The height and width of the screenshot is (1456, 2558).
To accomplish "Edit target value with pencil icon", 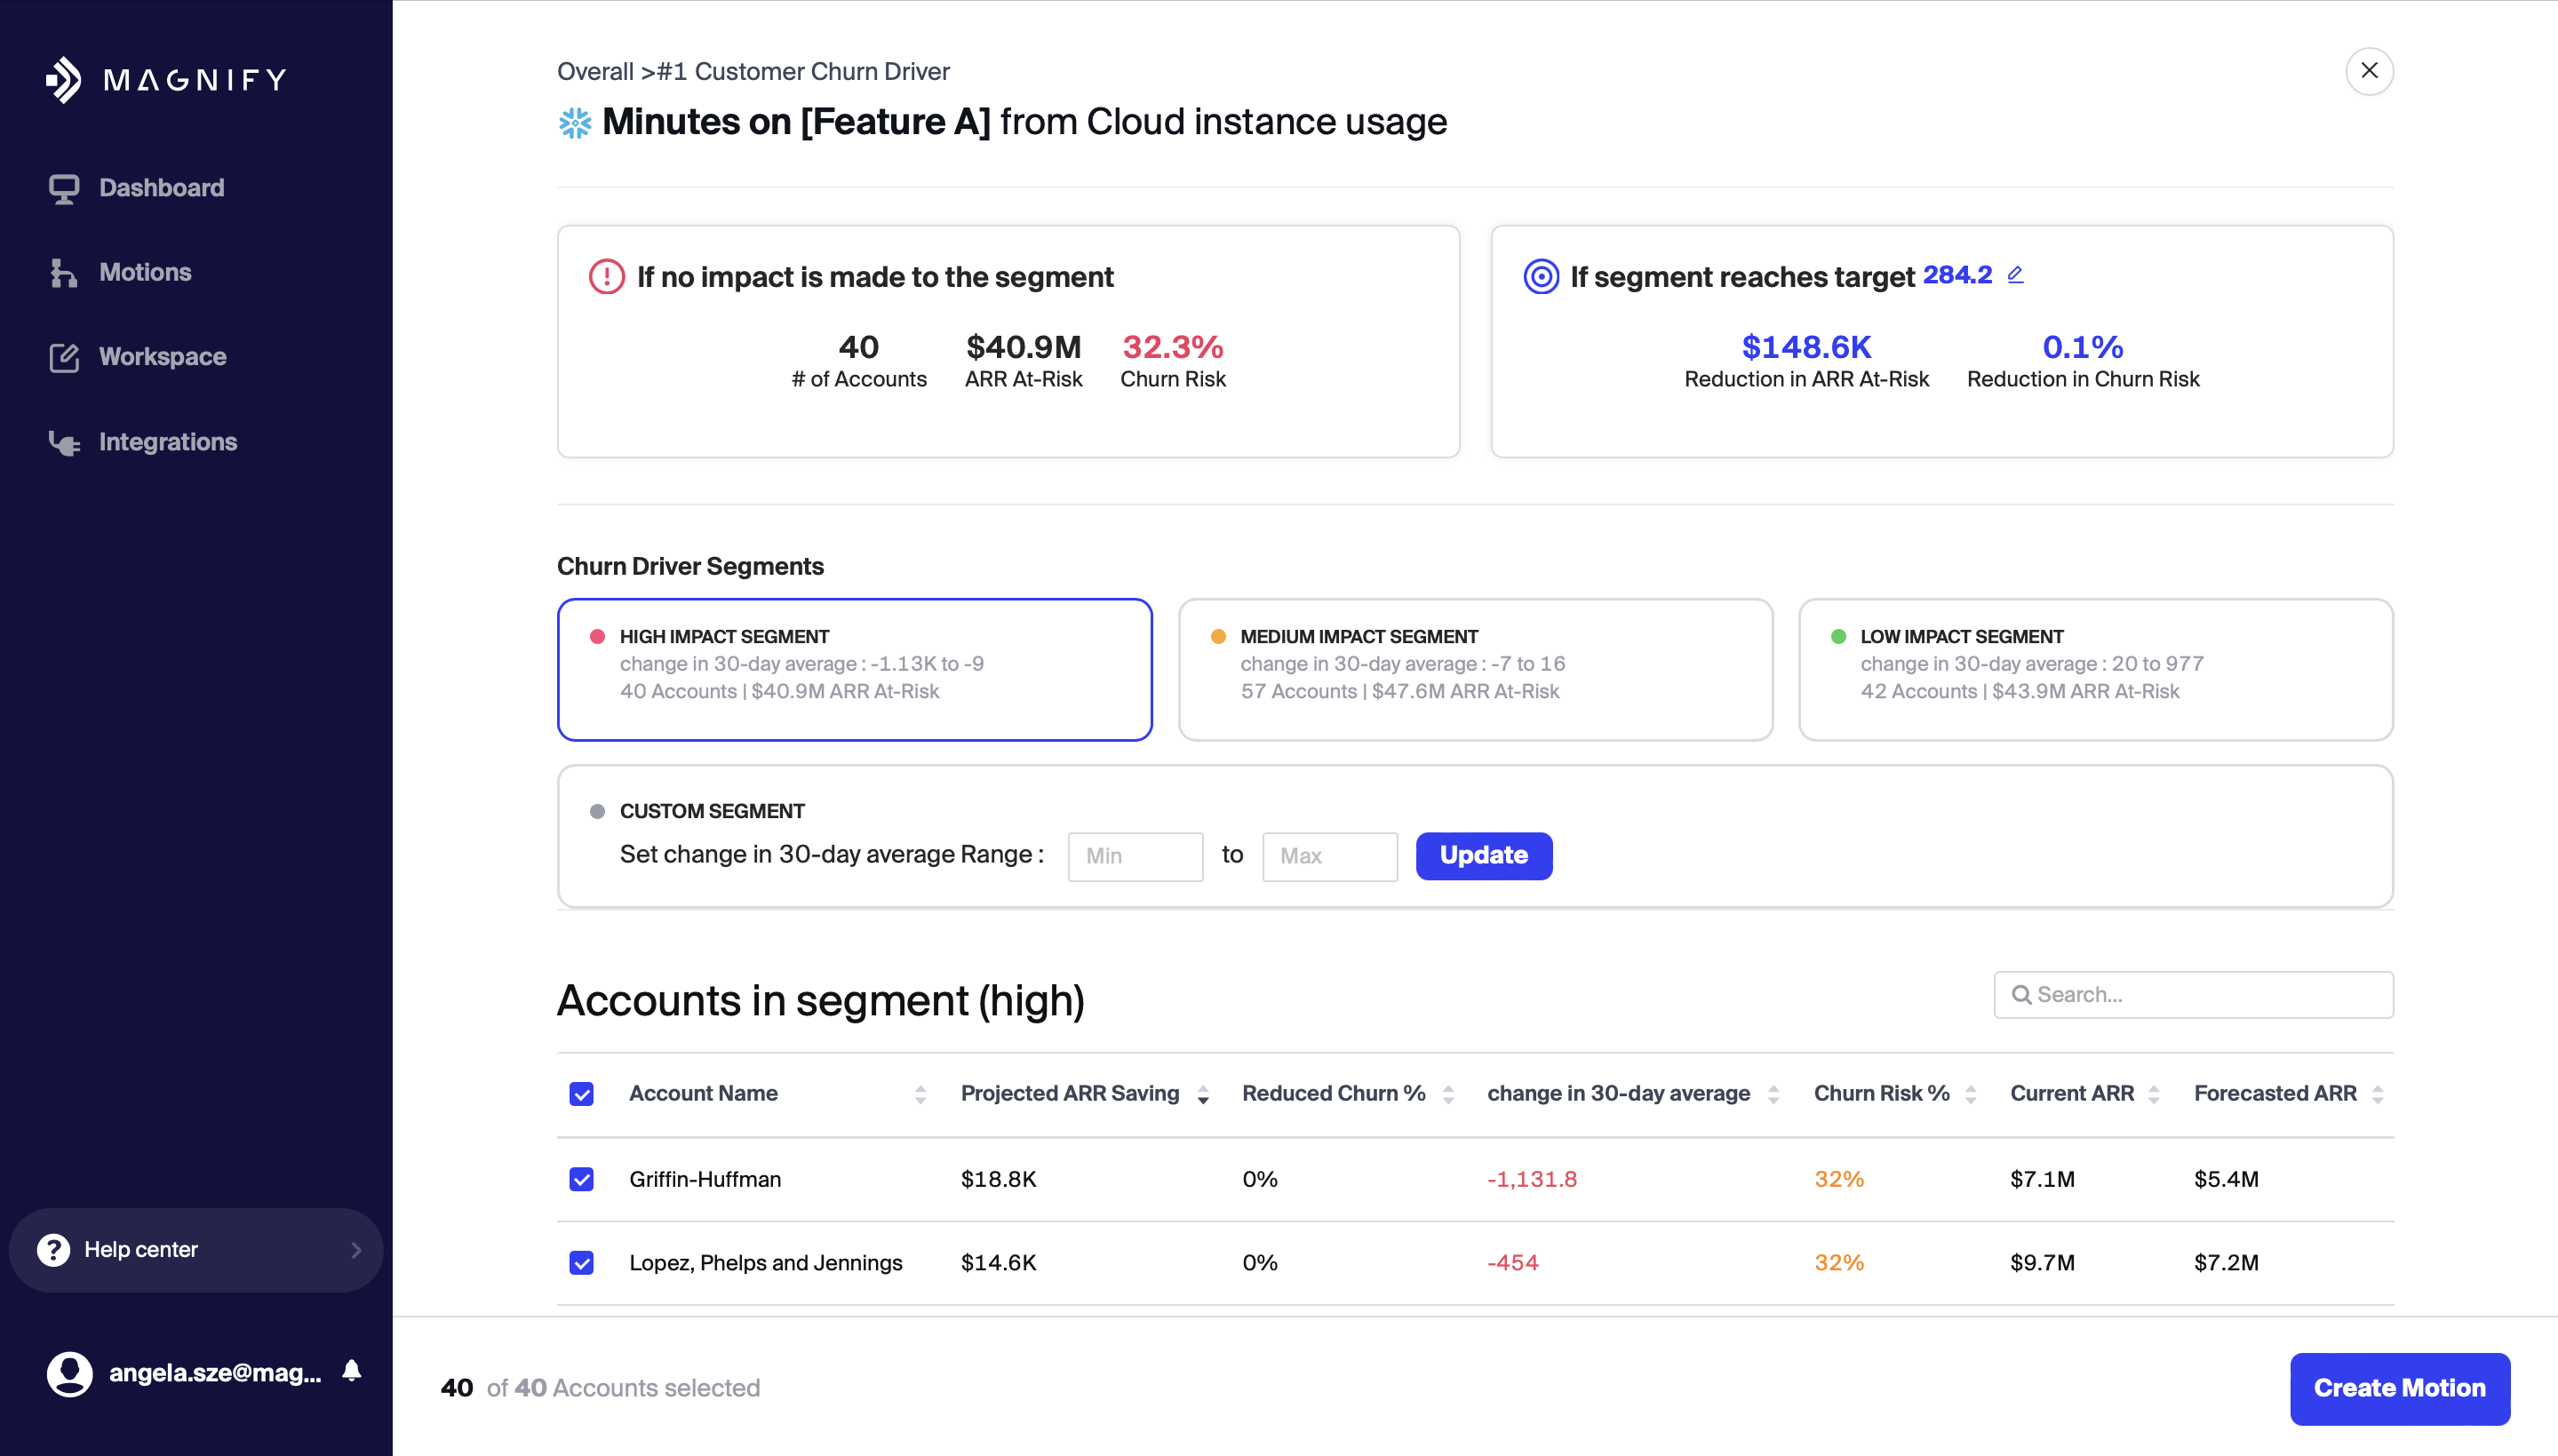I will (2015, 275).
